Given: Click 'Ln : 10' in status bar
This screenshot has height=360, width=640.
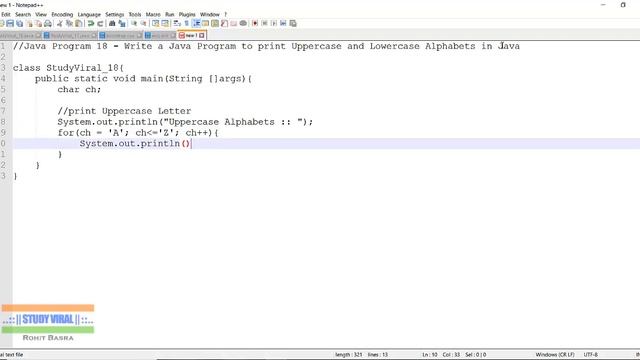Looking at the screenshot, I should point(430,355).
